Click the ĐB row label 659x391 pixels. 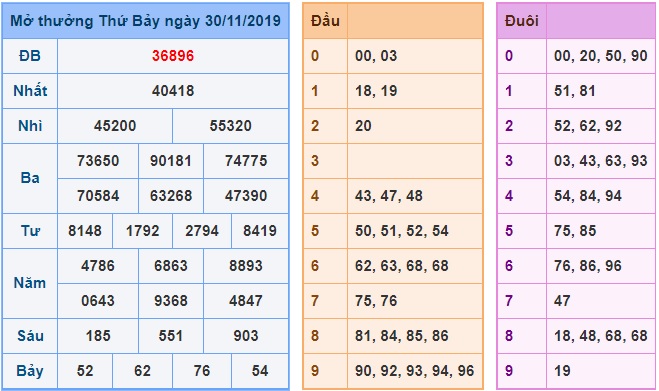30,55
